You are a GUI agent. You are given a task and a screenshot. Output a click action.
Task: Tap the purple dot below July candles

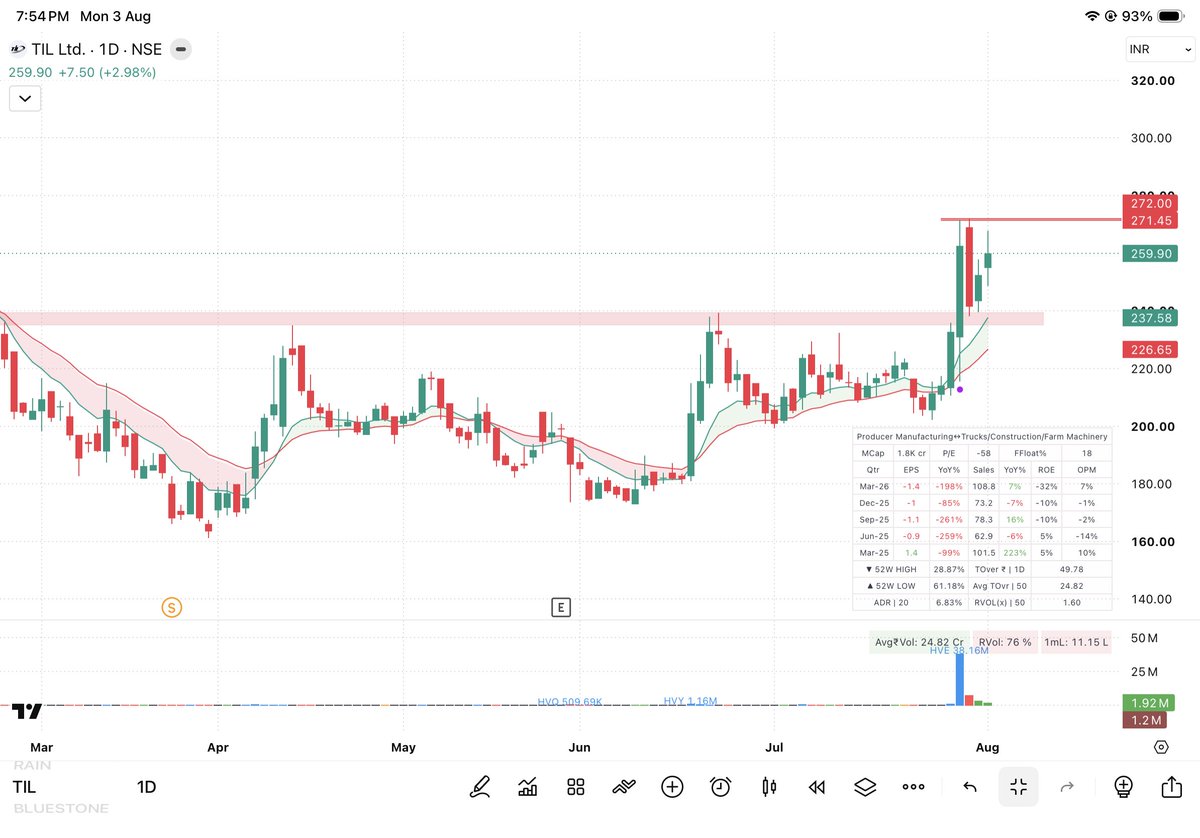[x=960, y=389]
